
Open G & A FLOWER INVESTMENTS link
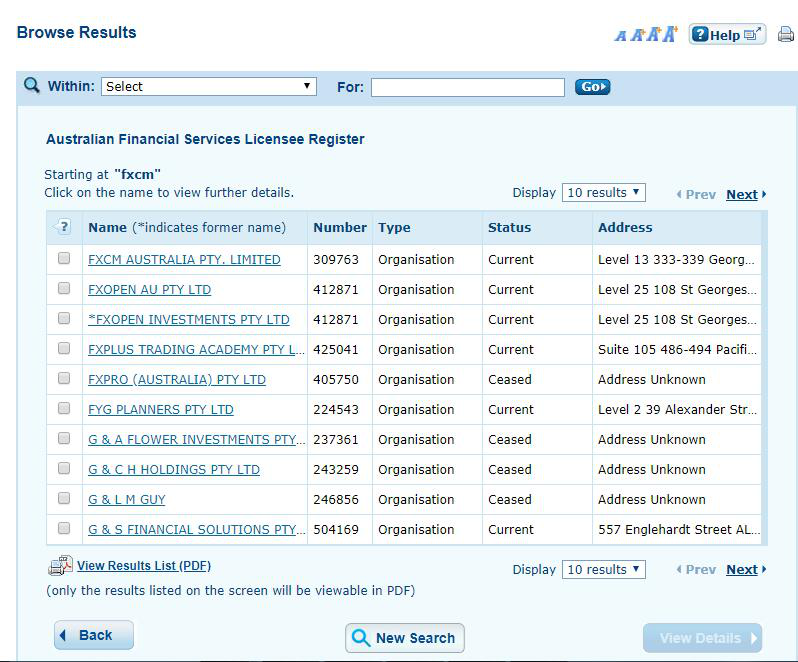[x=197, y=440]
